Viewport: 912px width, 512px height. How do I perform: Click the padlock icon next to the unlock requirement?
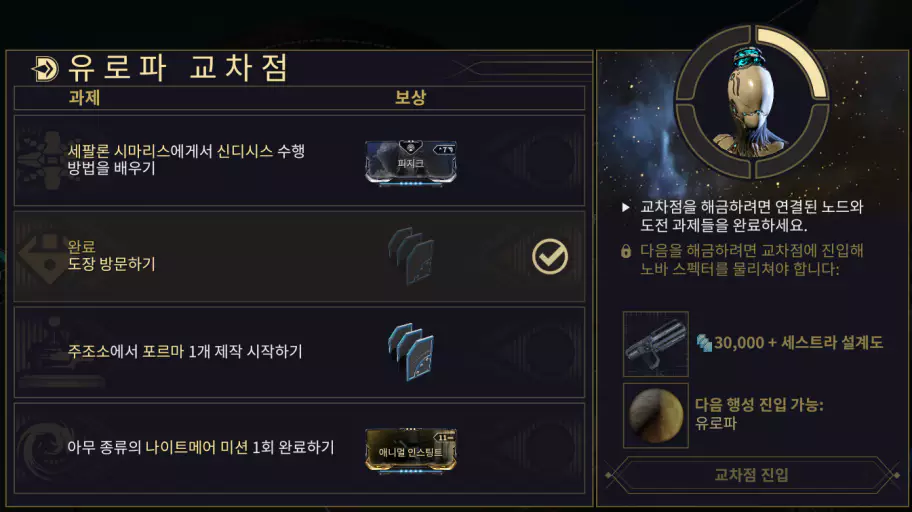coord(626,251)
